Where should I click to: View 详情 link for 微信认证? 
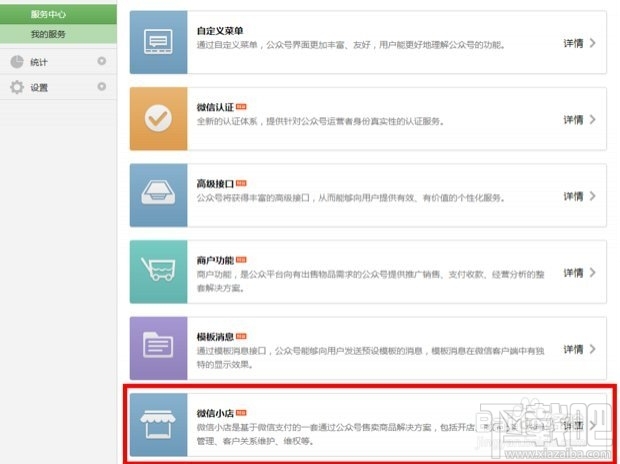[573, 119]
